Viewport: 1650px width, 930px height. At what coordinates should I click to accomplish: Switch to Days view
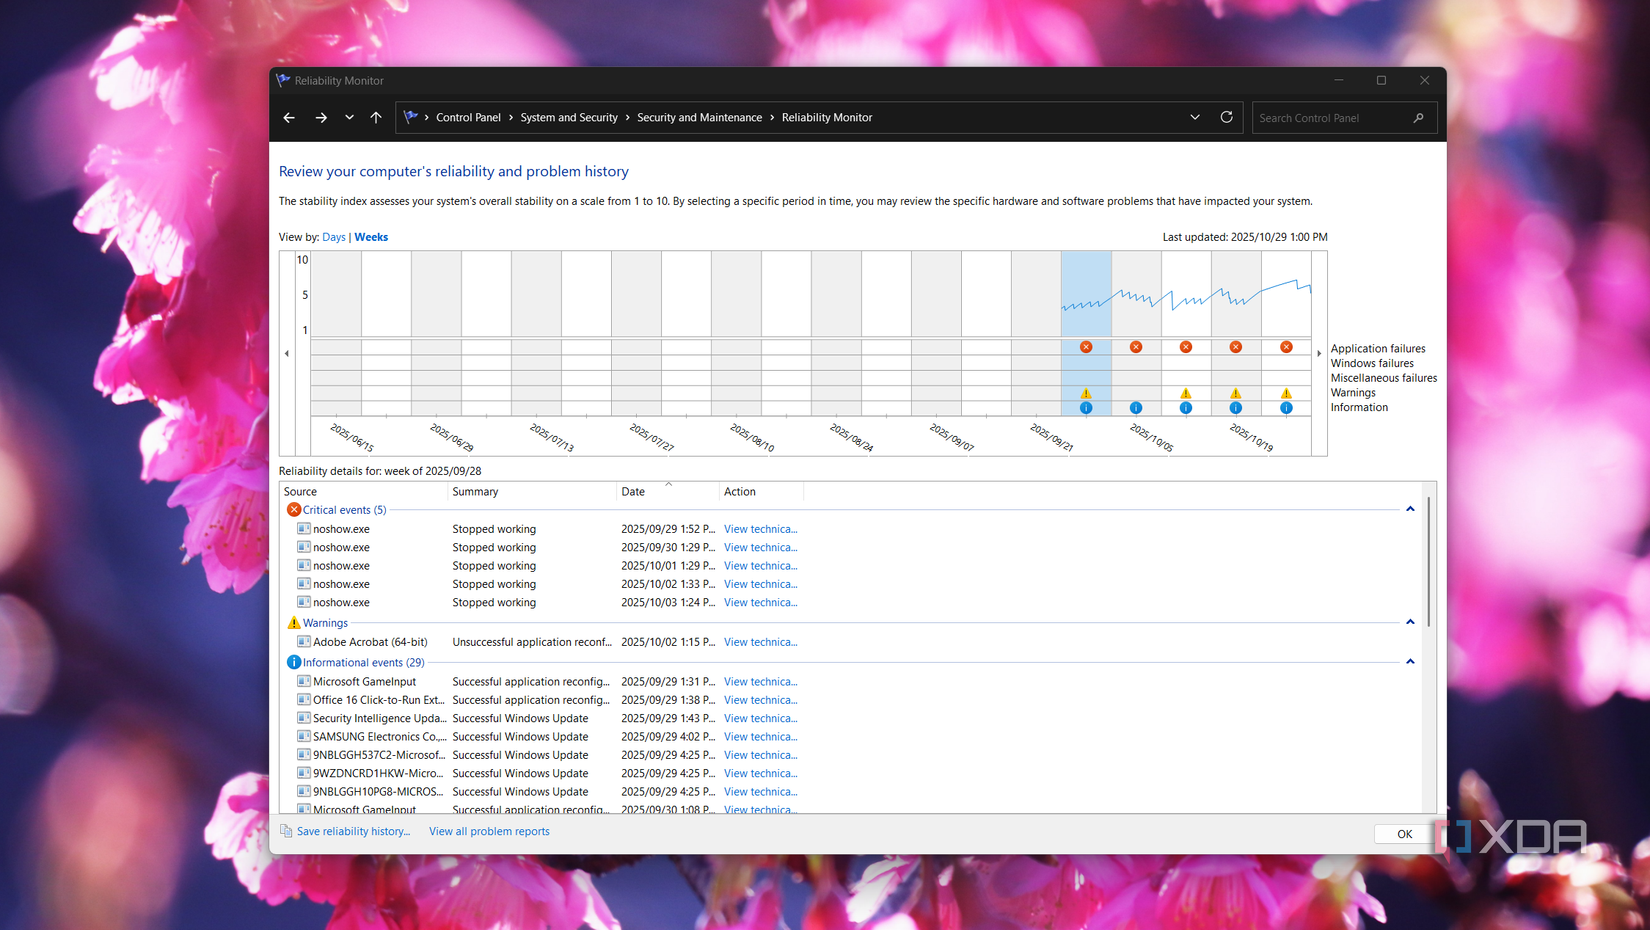[334, 237]
